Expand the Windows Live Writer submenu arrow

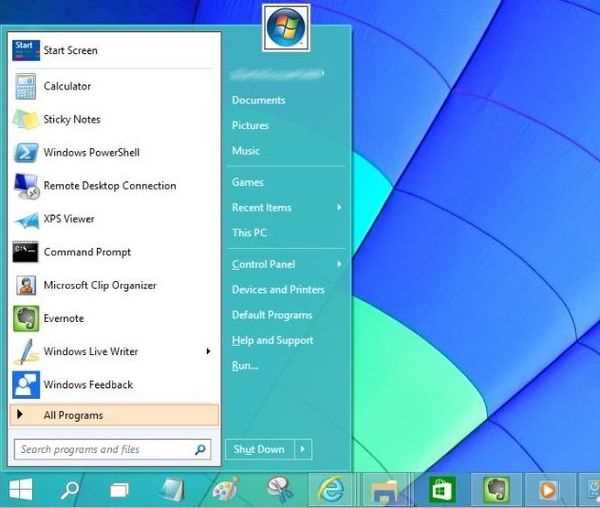tap(208, 351)
